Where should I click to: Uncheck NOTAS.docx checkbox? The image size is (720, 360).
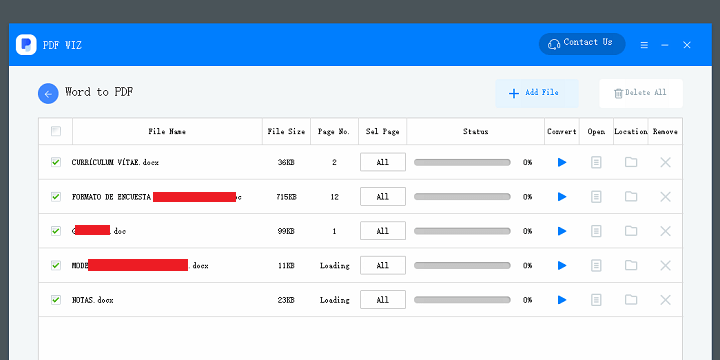point(56,300)
